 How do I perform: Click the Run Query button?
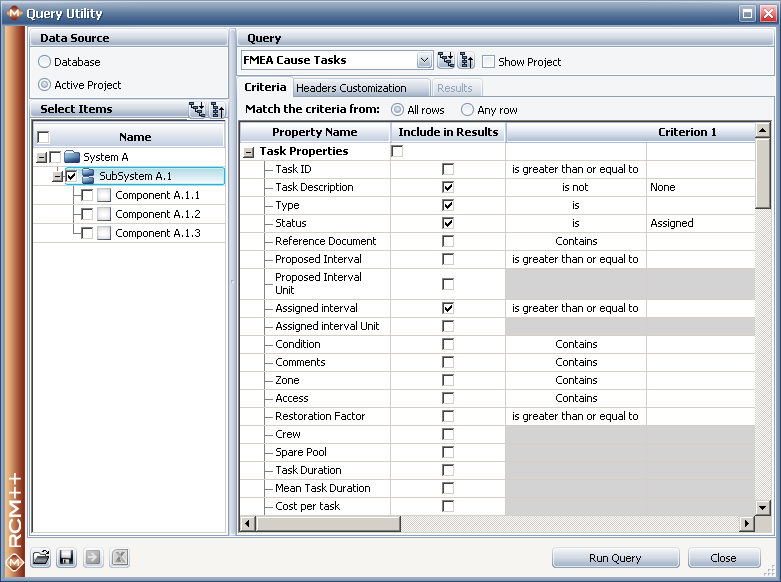pyautogui.click(x=615, y=558)
